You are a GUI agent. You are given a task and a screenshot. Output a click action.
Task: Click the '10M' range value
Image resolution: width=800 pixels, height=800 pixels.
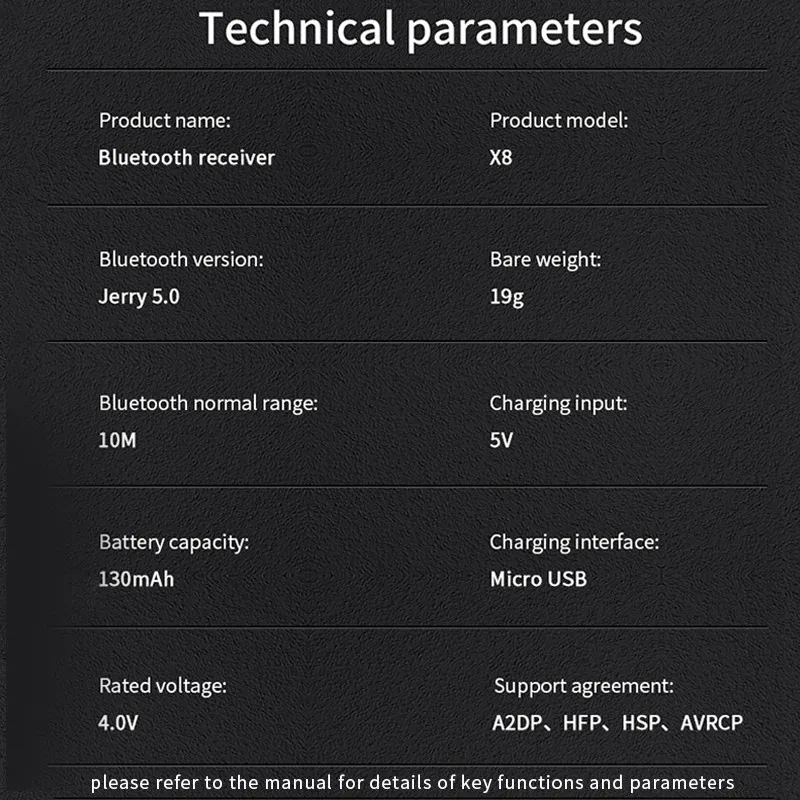(117, 440)
